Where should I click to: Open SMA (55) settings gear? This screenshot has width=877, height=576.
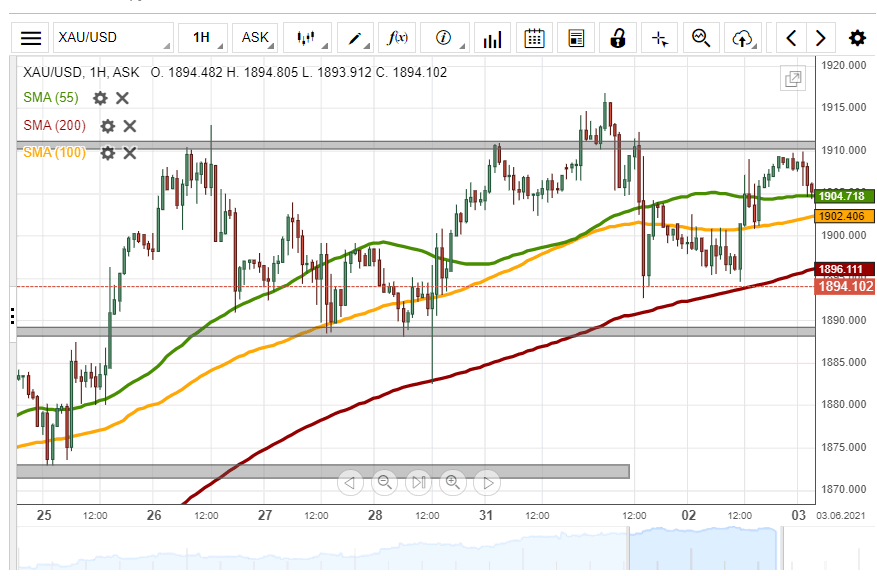(x=100, y=98)
